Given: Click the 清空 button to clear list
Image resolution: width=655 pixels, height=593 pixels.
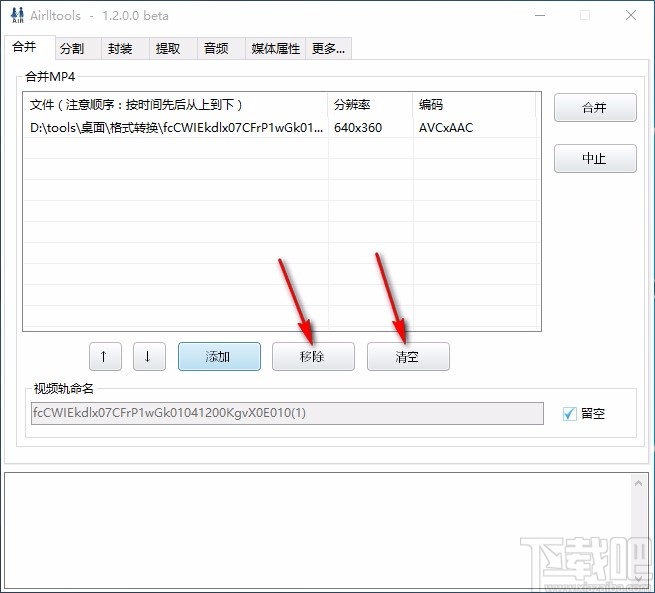Looking at the screenshot, I should [408, 356].
